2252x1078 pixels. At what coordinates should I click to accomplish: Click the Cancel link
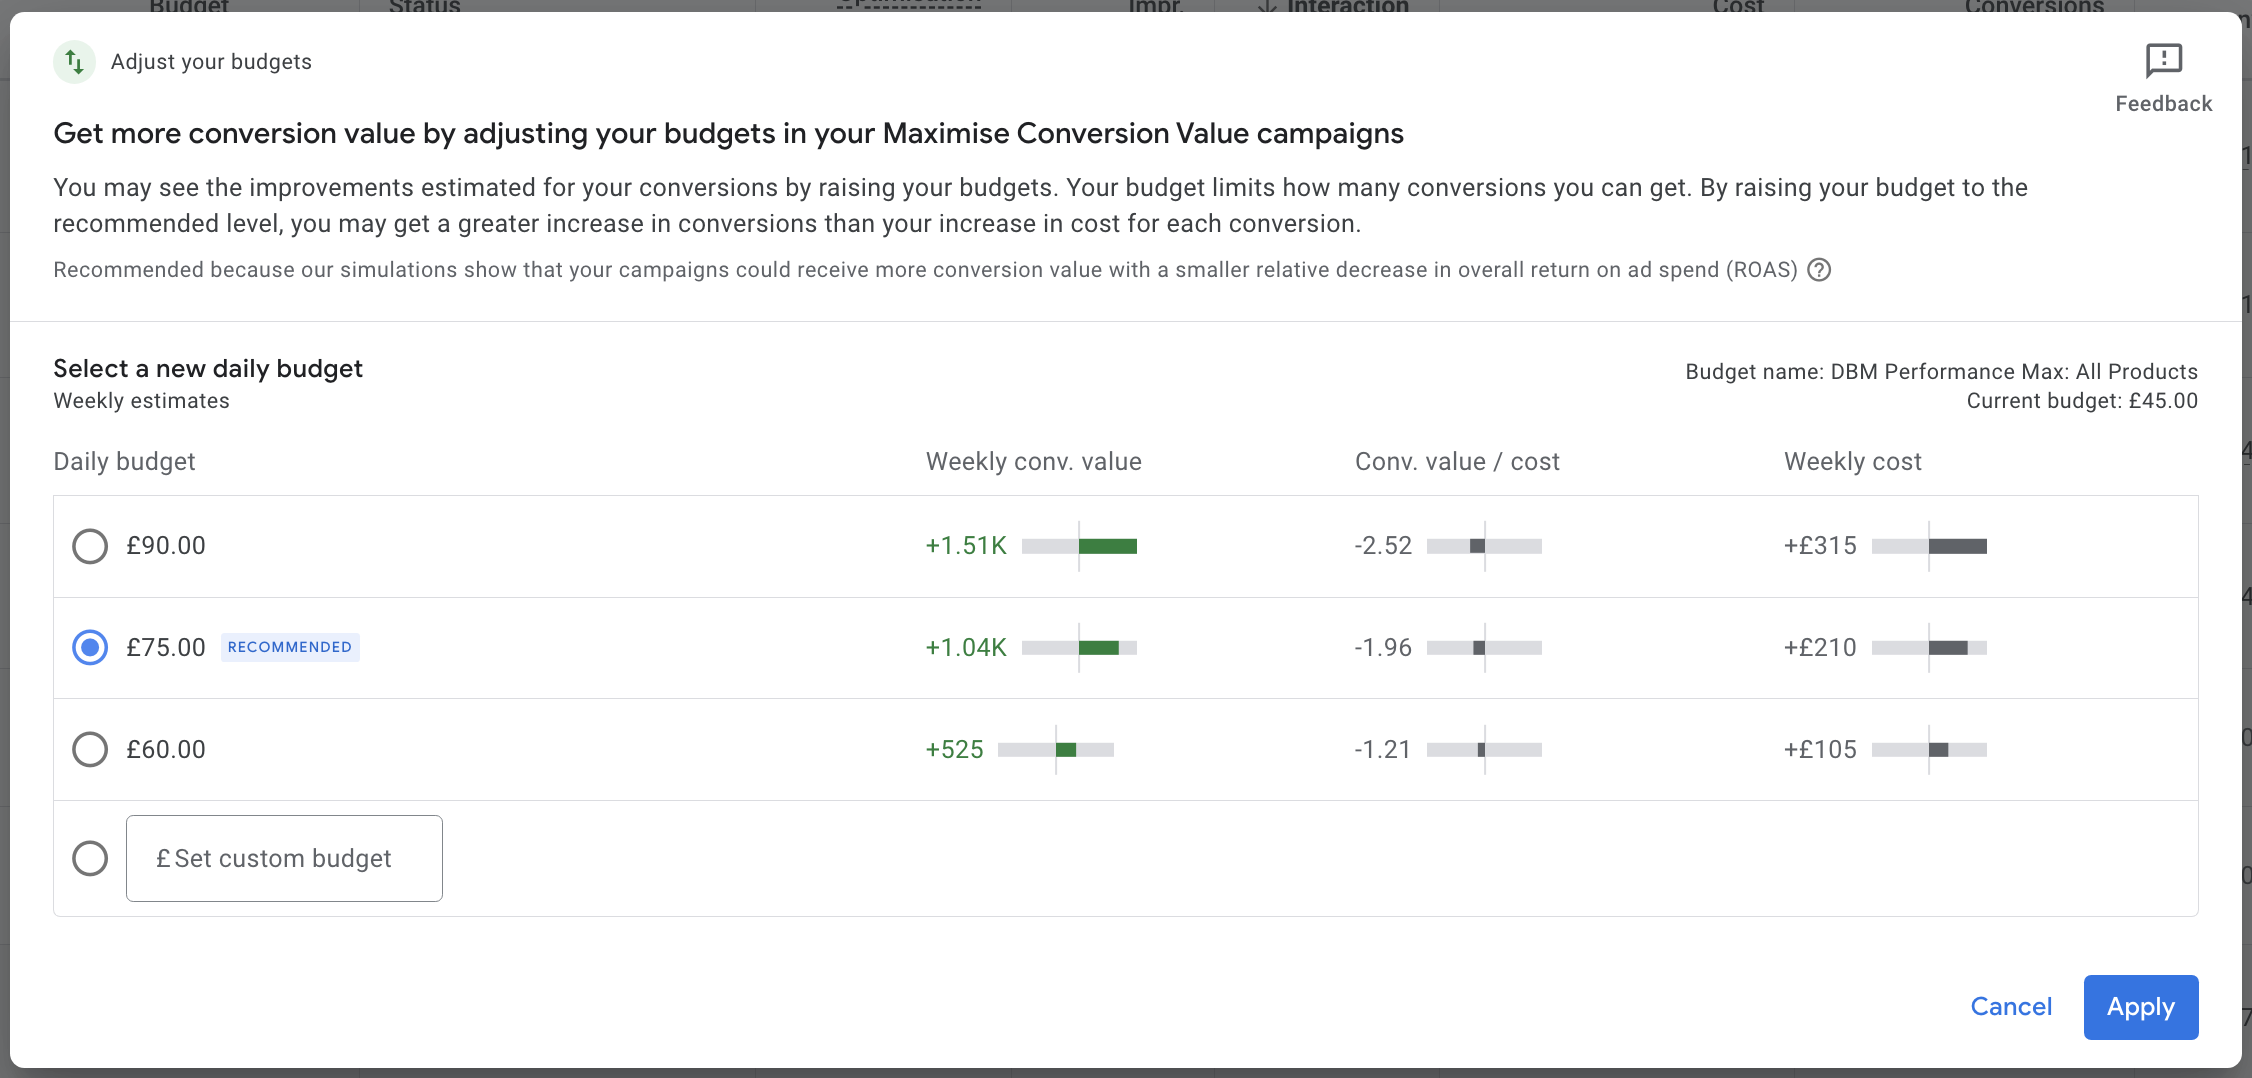click(x=2010, y=1007)
